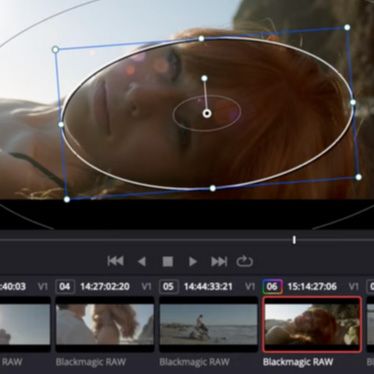Click the V1 label of clip 06

(x=354, y=286)
